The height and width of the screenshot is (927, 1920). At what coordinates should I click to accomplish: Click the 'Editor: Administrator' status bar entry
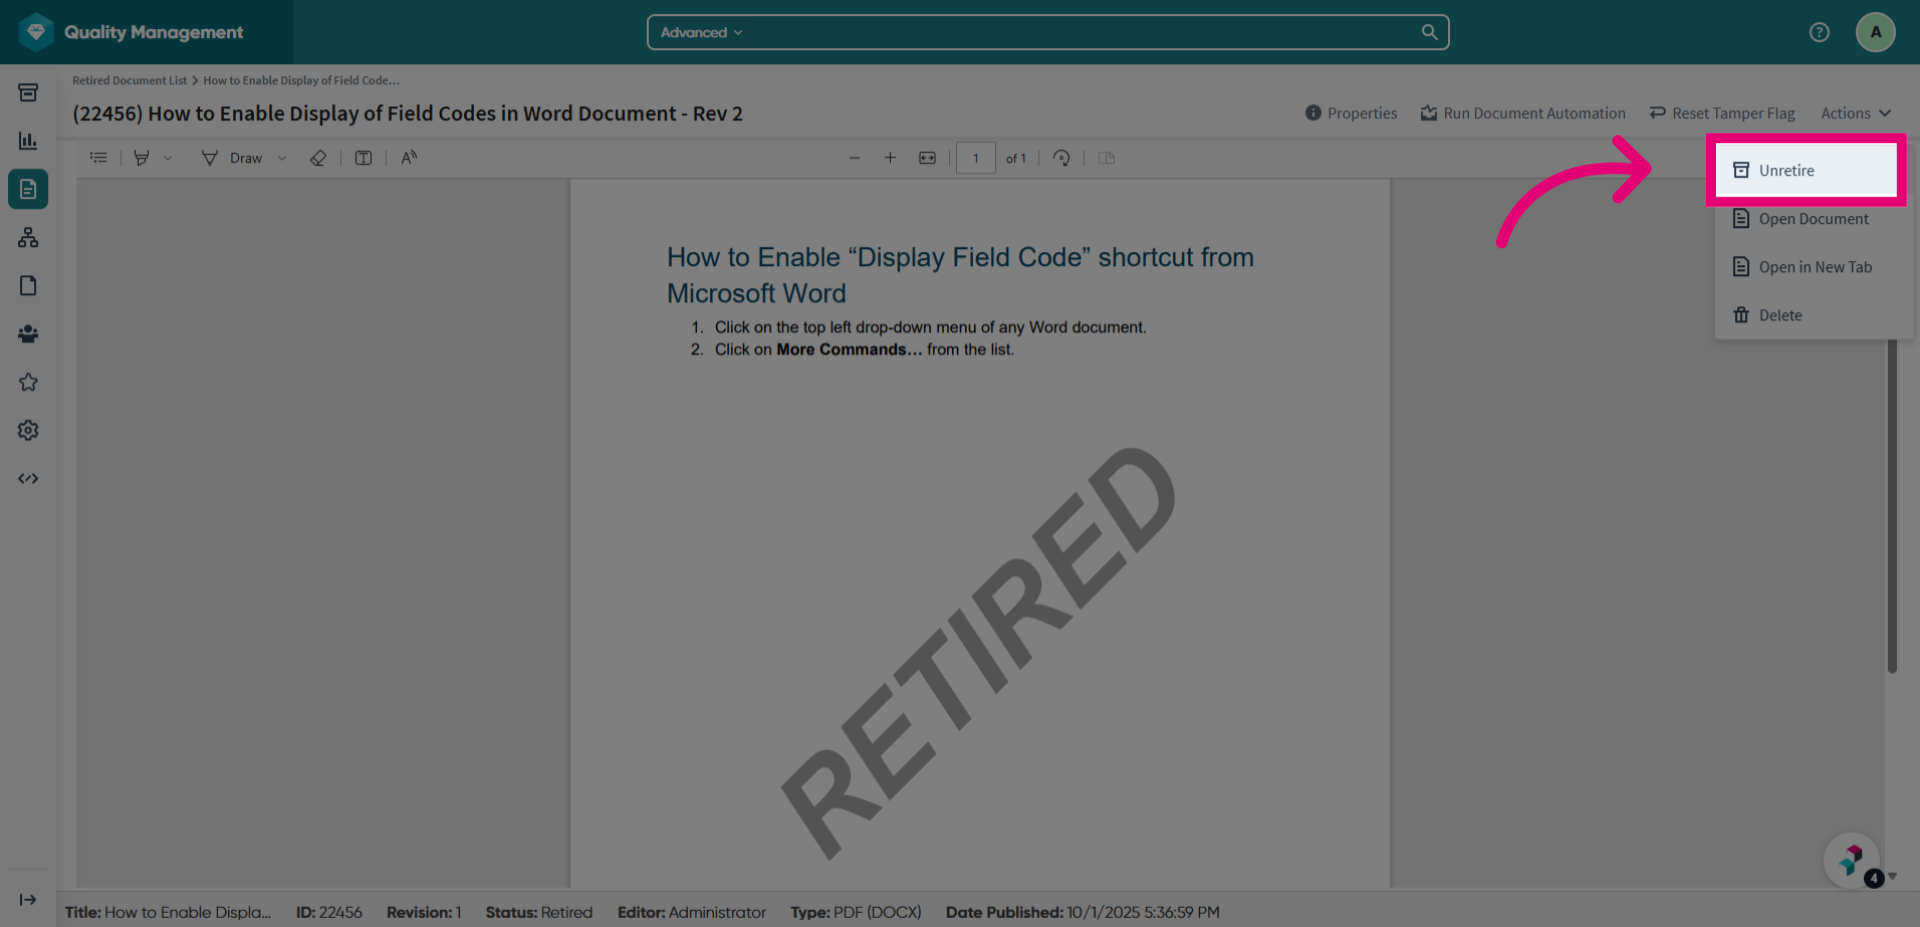[692, 912]
